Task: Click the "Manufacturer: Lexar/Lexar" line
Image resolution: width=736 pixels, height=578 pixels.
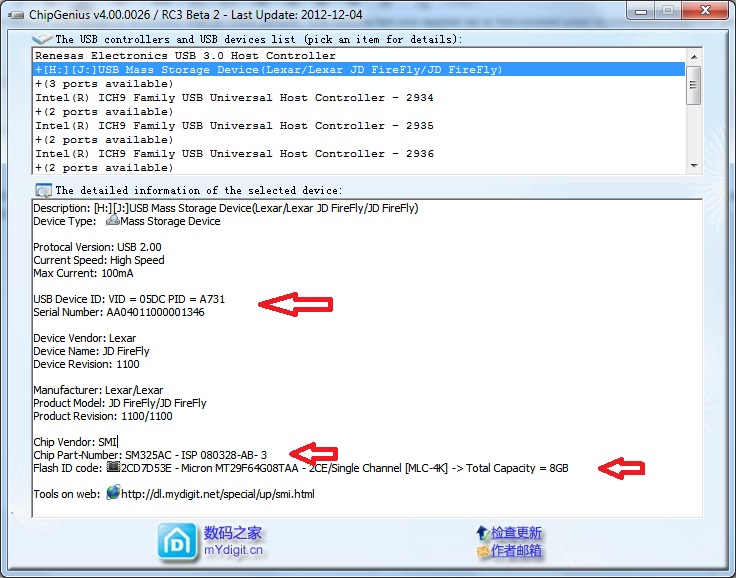Action: (98, 390)
